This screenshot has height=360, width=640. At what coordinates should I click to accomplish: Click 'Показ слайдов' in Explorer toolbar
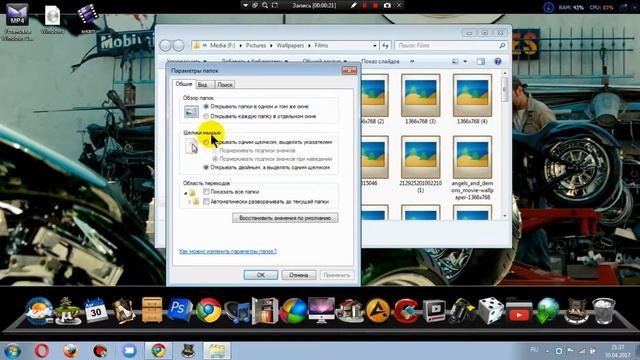click(x=380, y=61)
